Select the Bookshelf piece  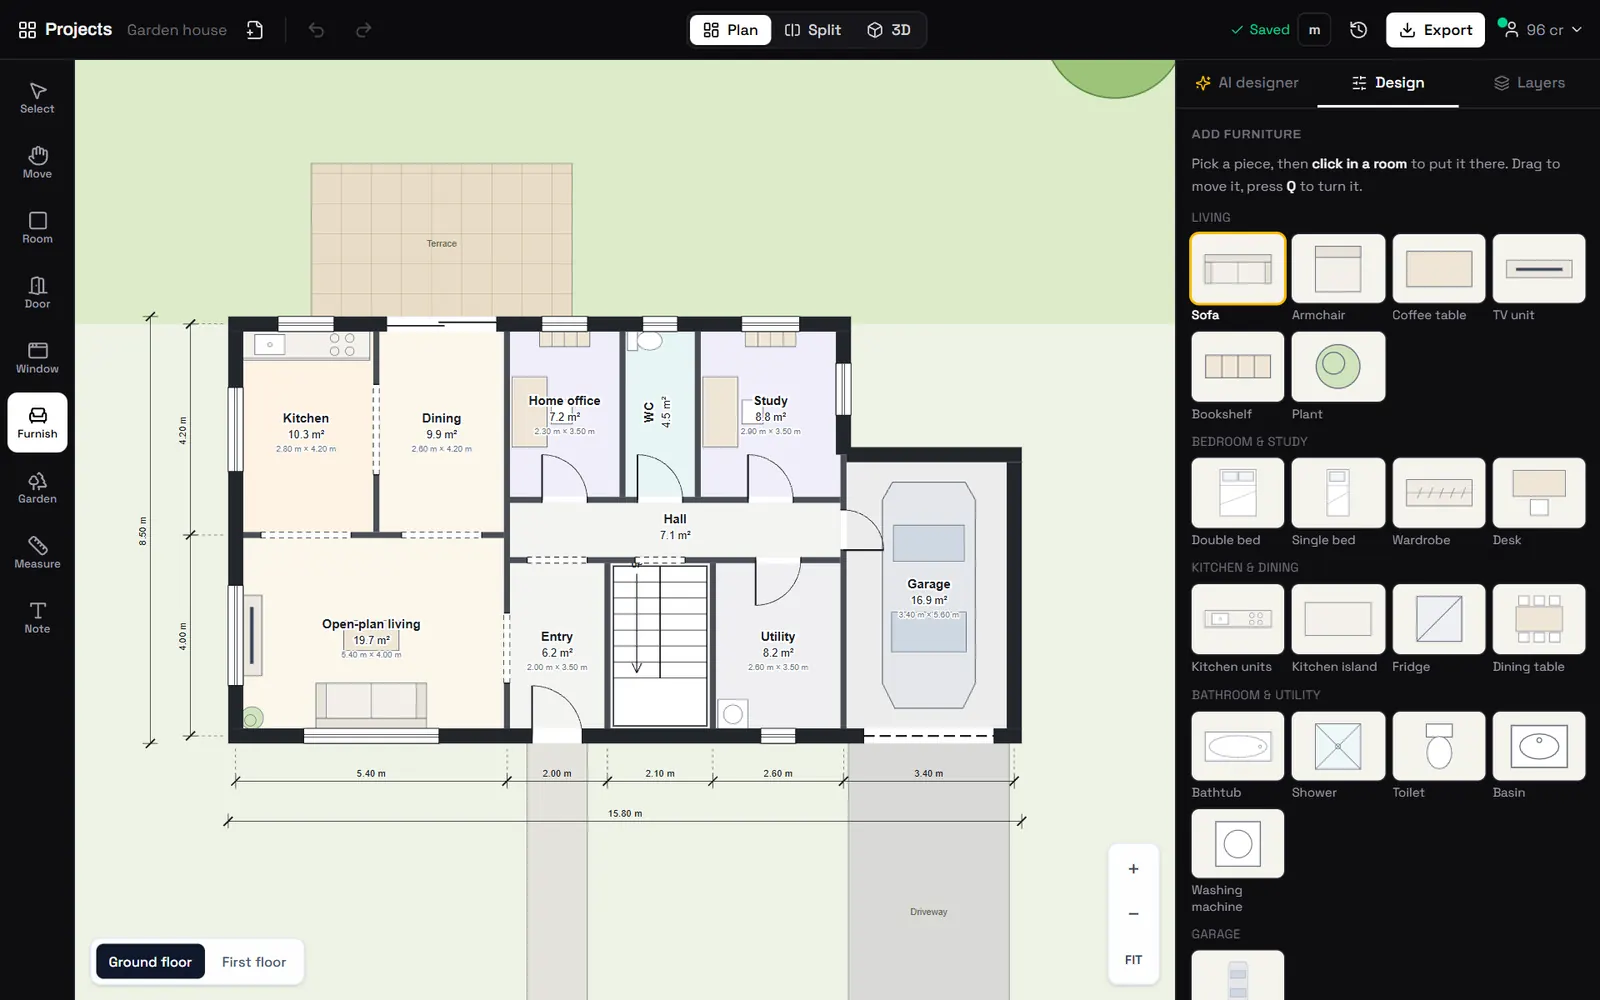(1238, 366)
